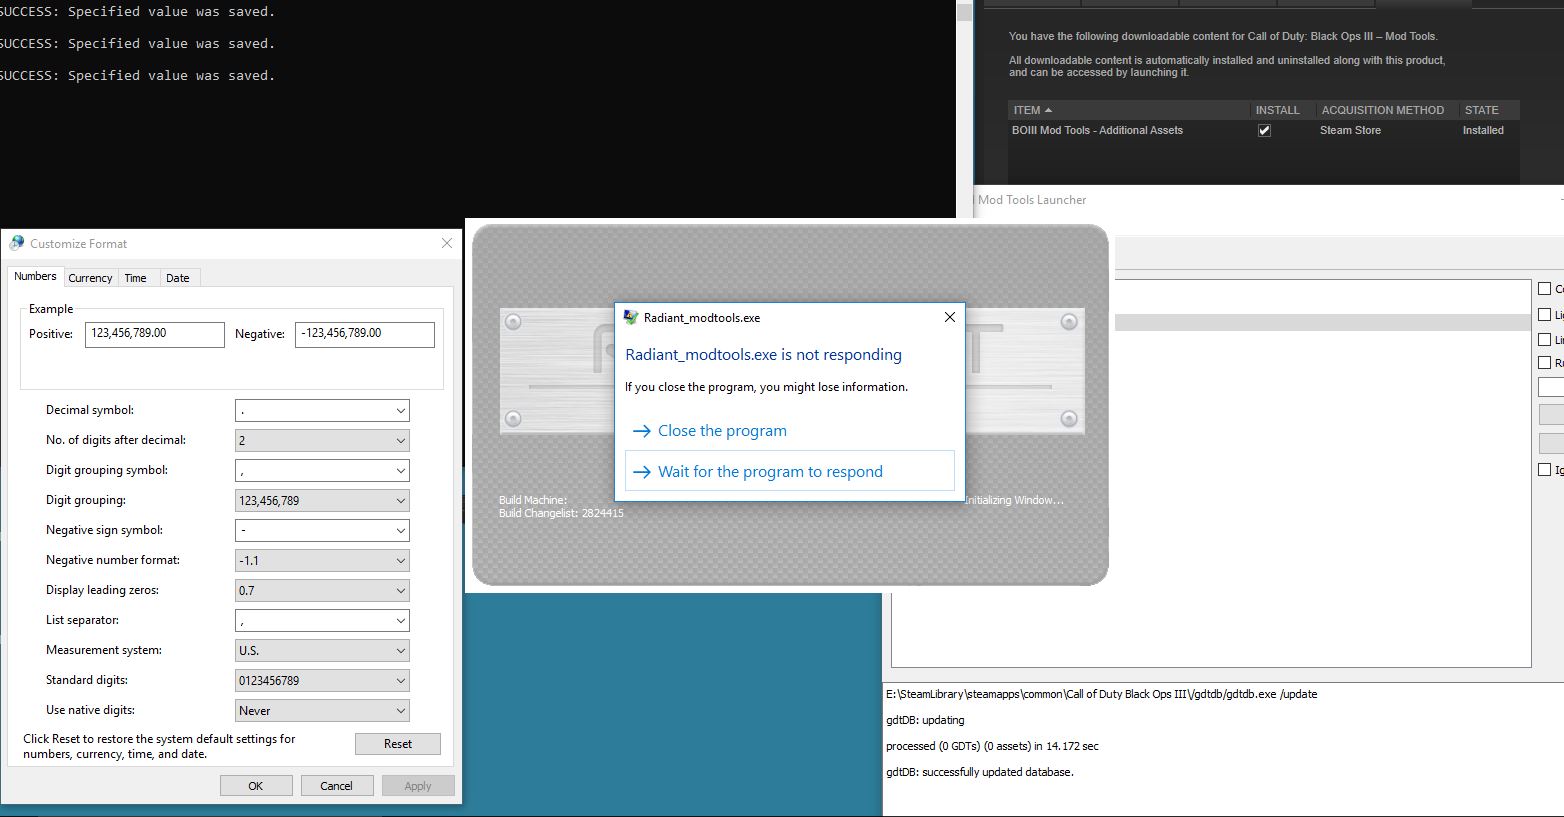Click the highlighted row in Mod Tools Launcher list
The width and height of the screenshot is (1564, 817).
[x=1323, y=323]
